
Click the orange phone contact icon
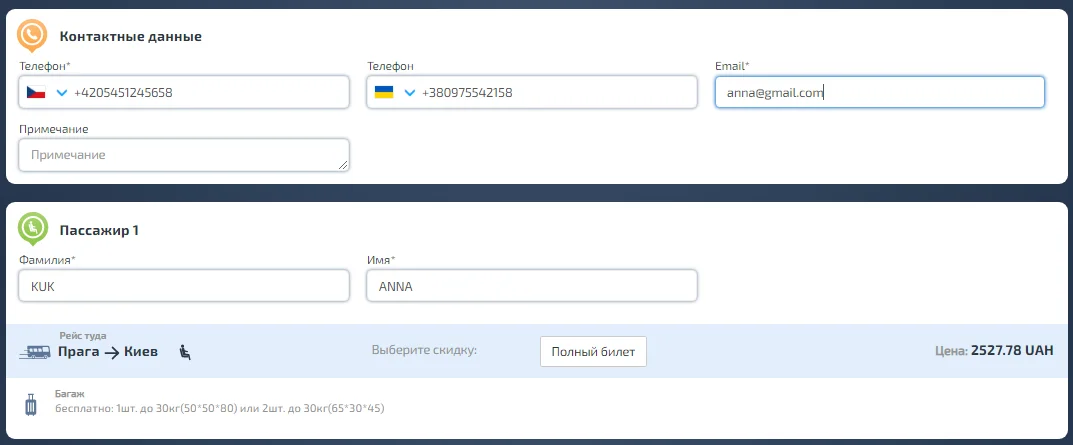pos(32,36)
